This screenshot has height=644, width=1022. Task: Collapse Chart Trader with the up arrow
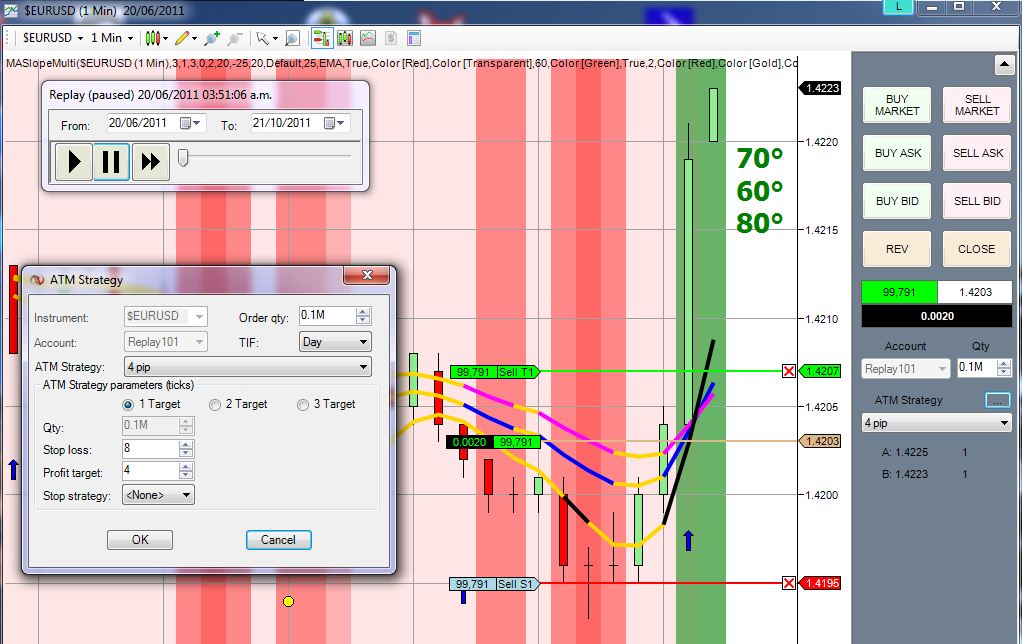[x=1004, y=65]
